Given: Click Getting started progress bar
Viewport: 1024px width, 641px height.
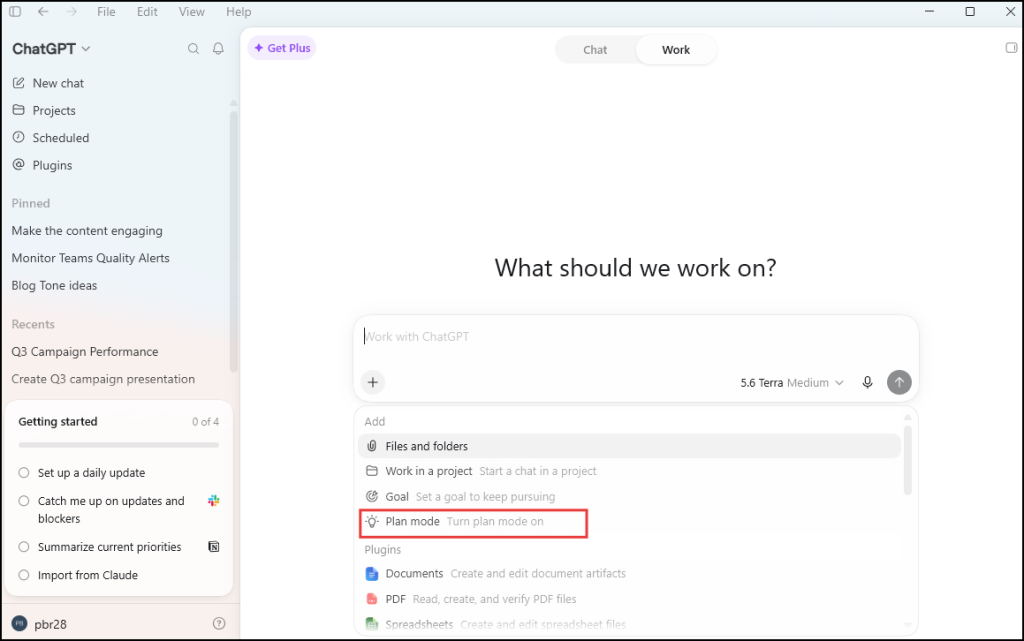Looking at the screenshot, I should coord(119,445).
